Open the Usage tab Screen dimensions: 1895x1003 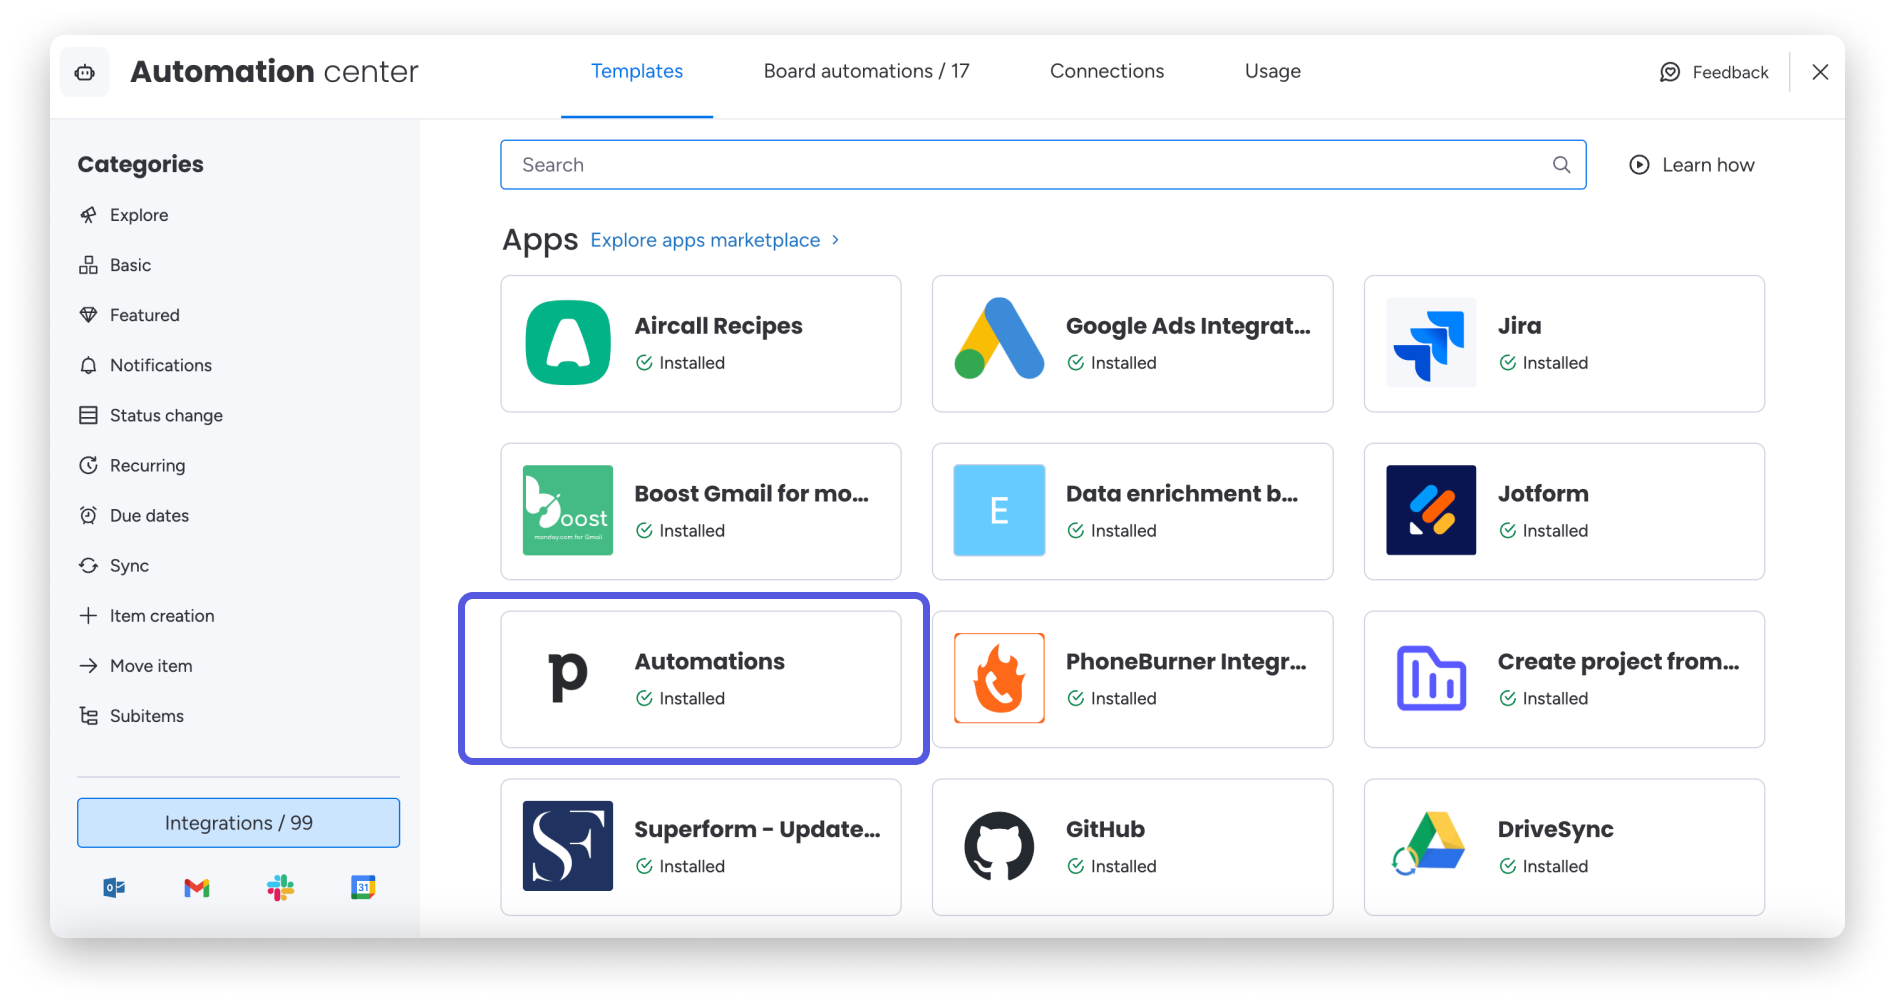tap(1272, 71)
